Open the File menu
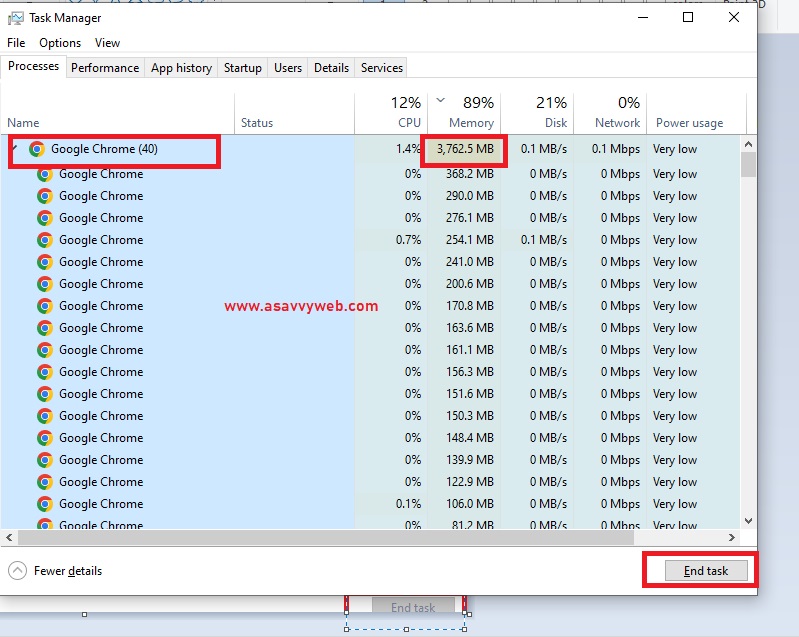This screenshot has width=799, height=637. click(16, 43)
